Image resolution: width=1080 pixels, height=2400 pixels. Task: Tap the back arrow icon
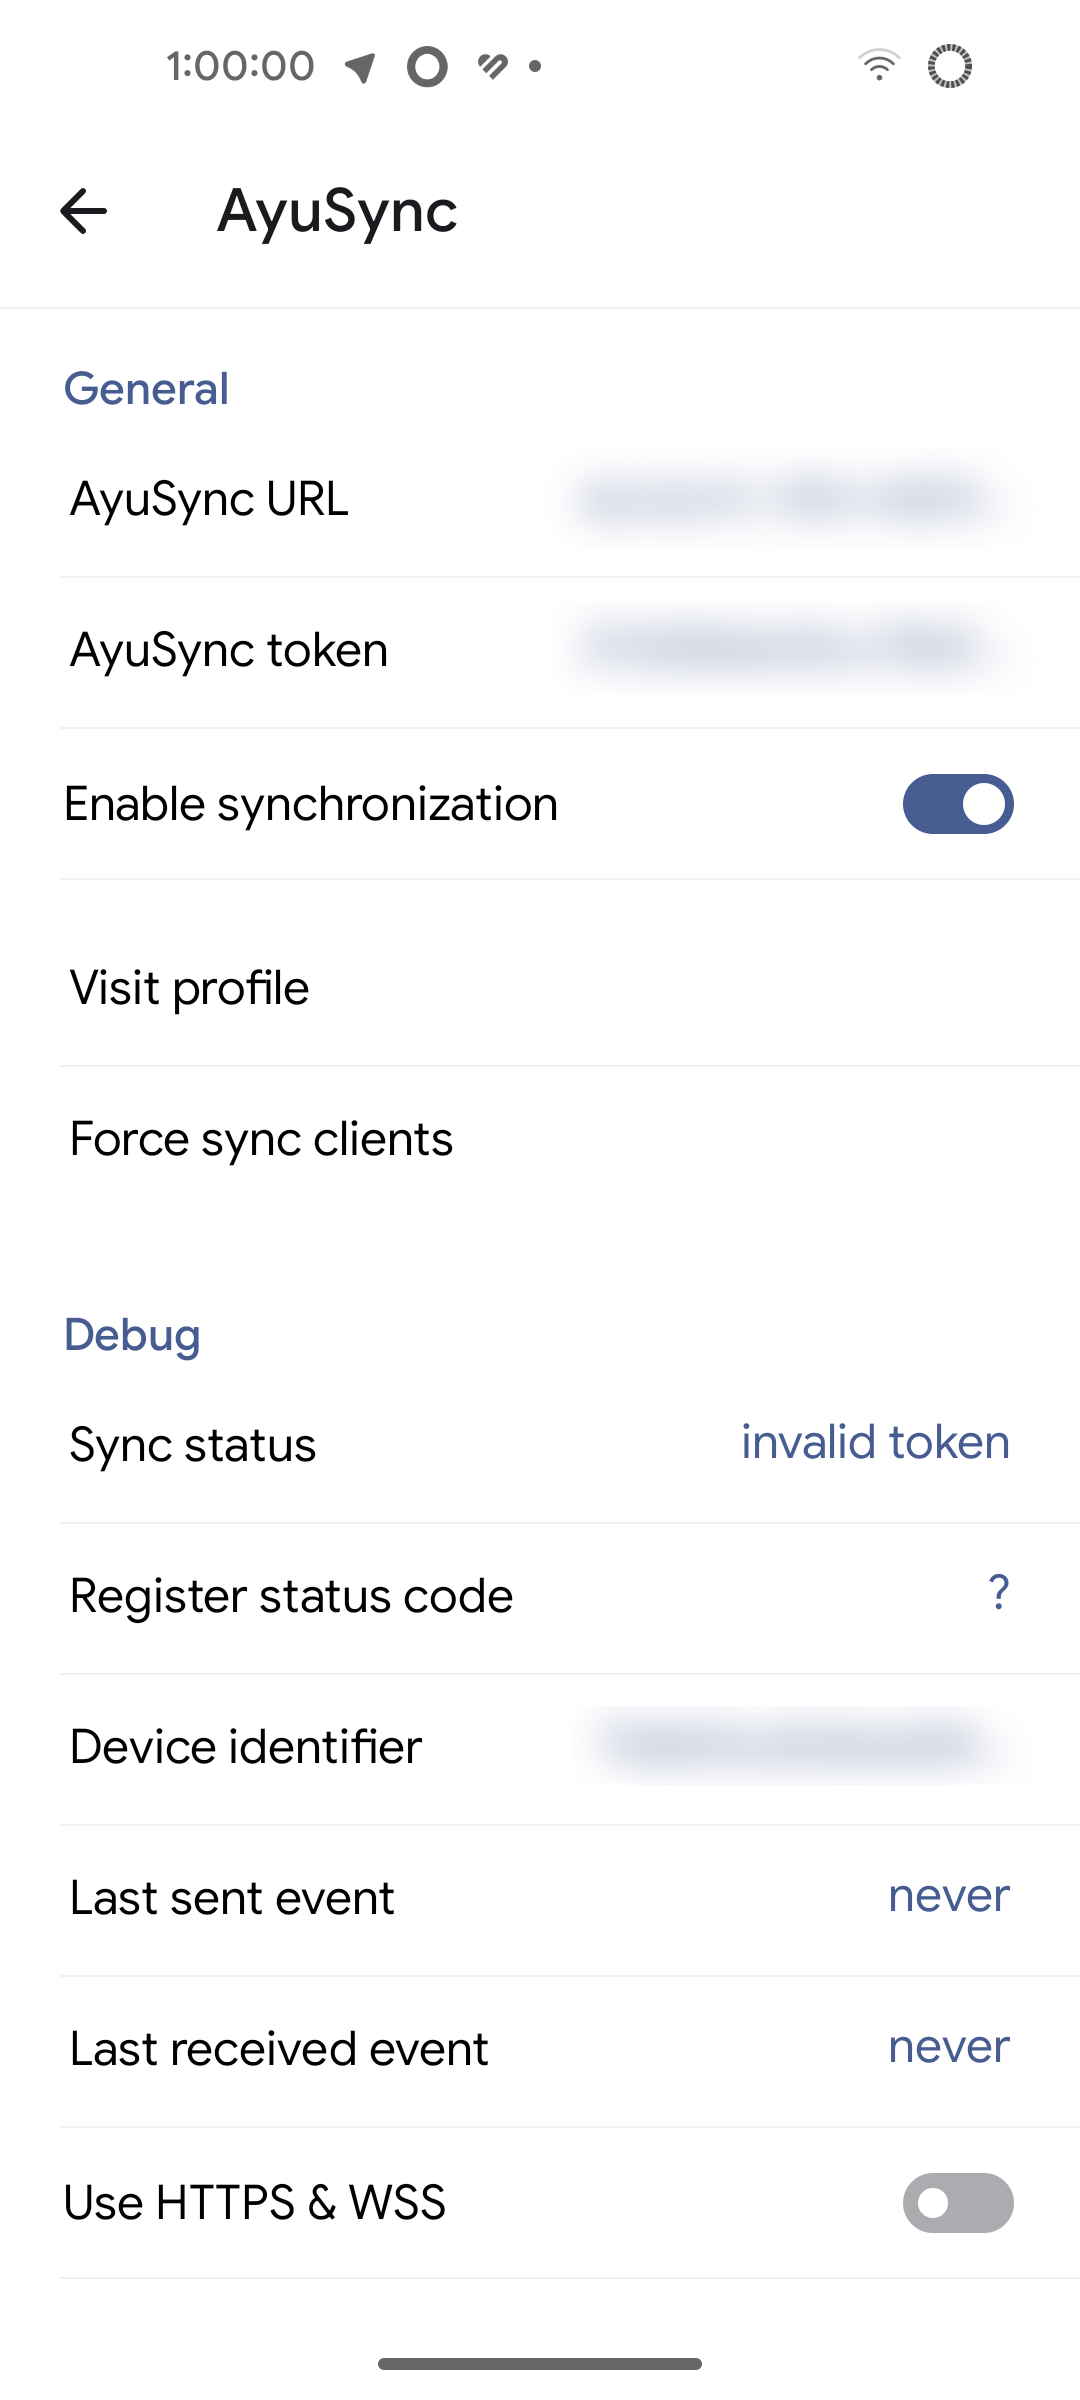coord(84,211)
